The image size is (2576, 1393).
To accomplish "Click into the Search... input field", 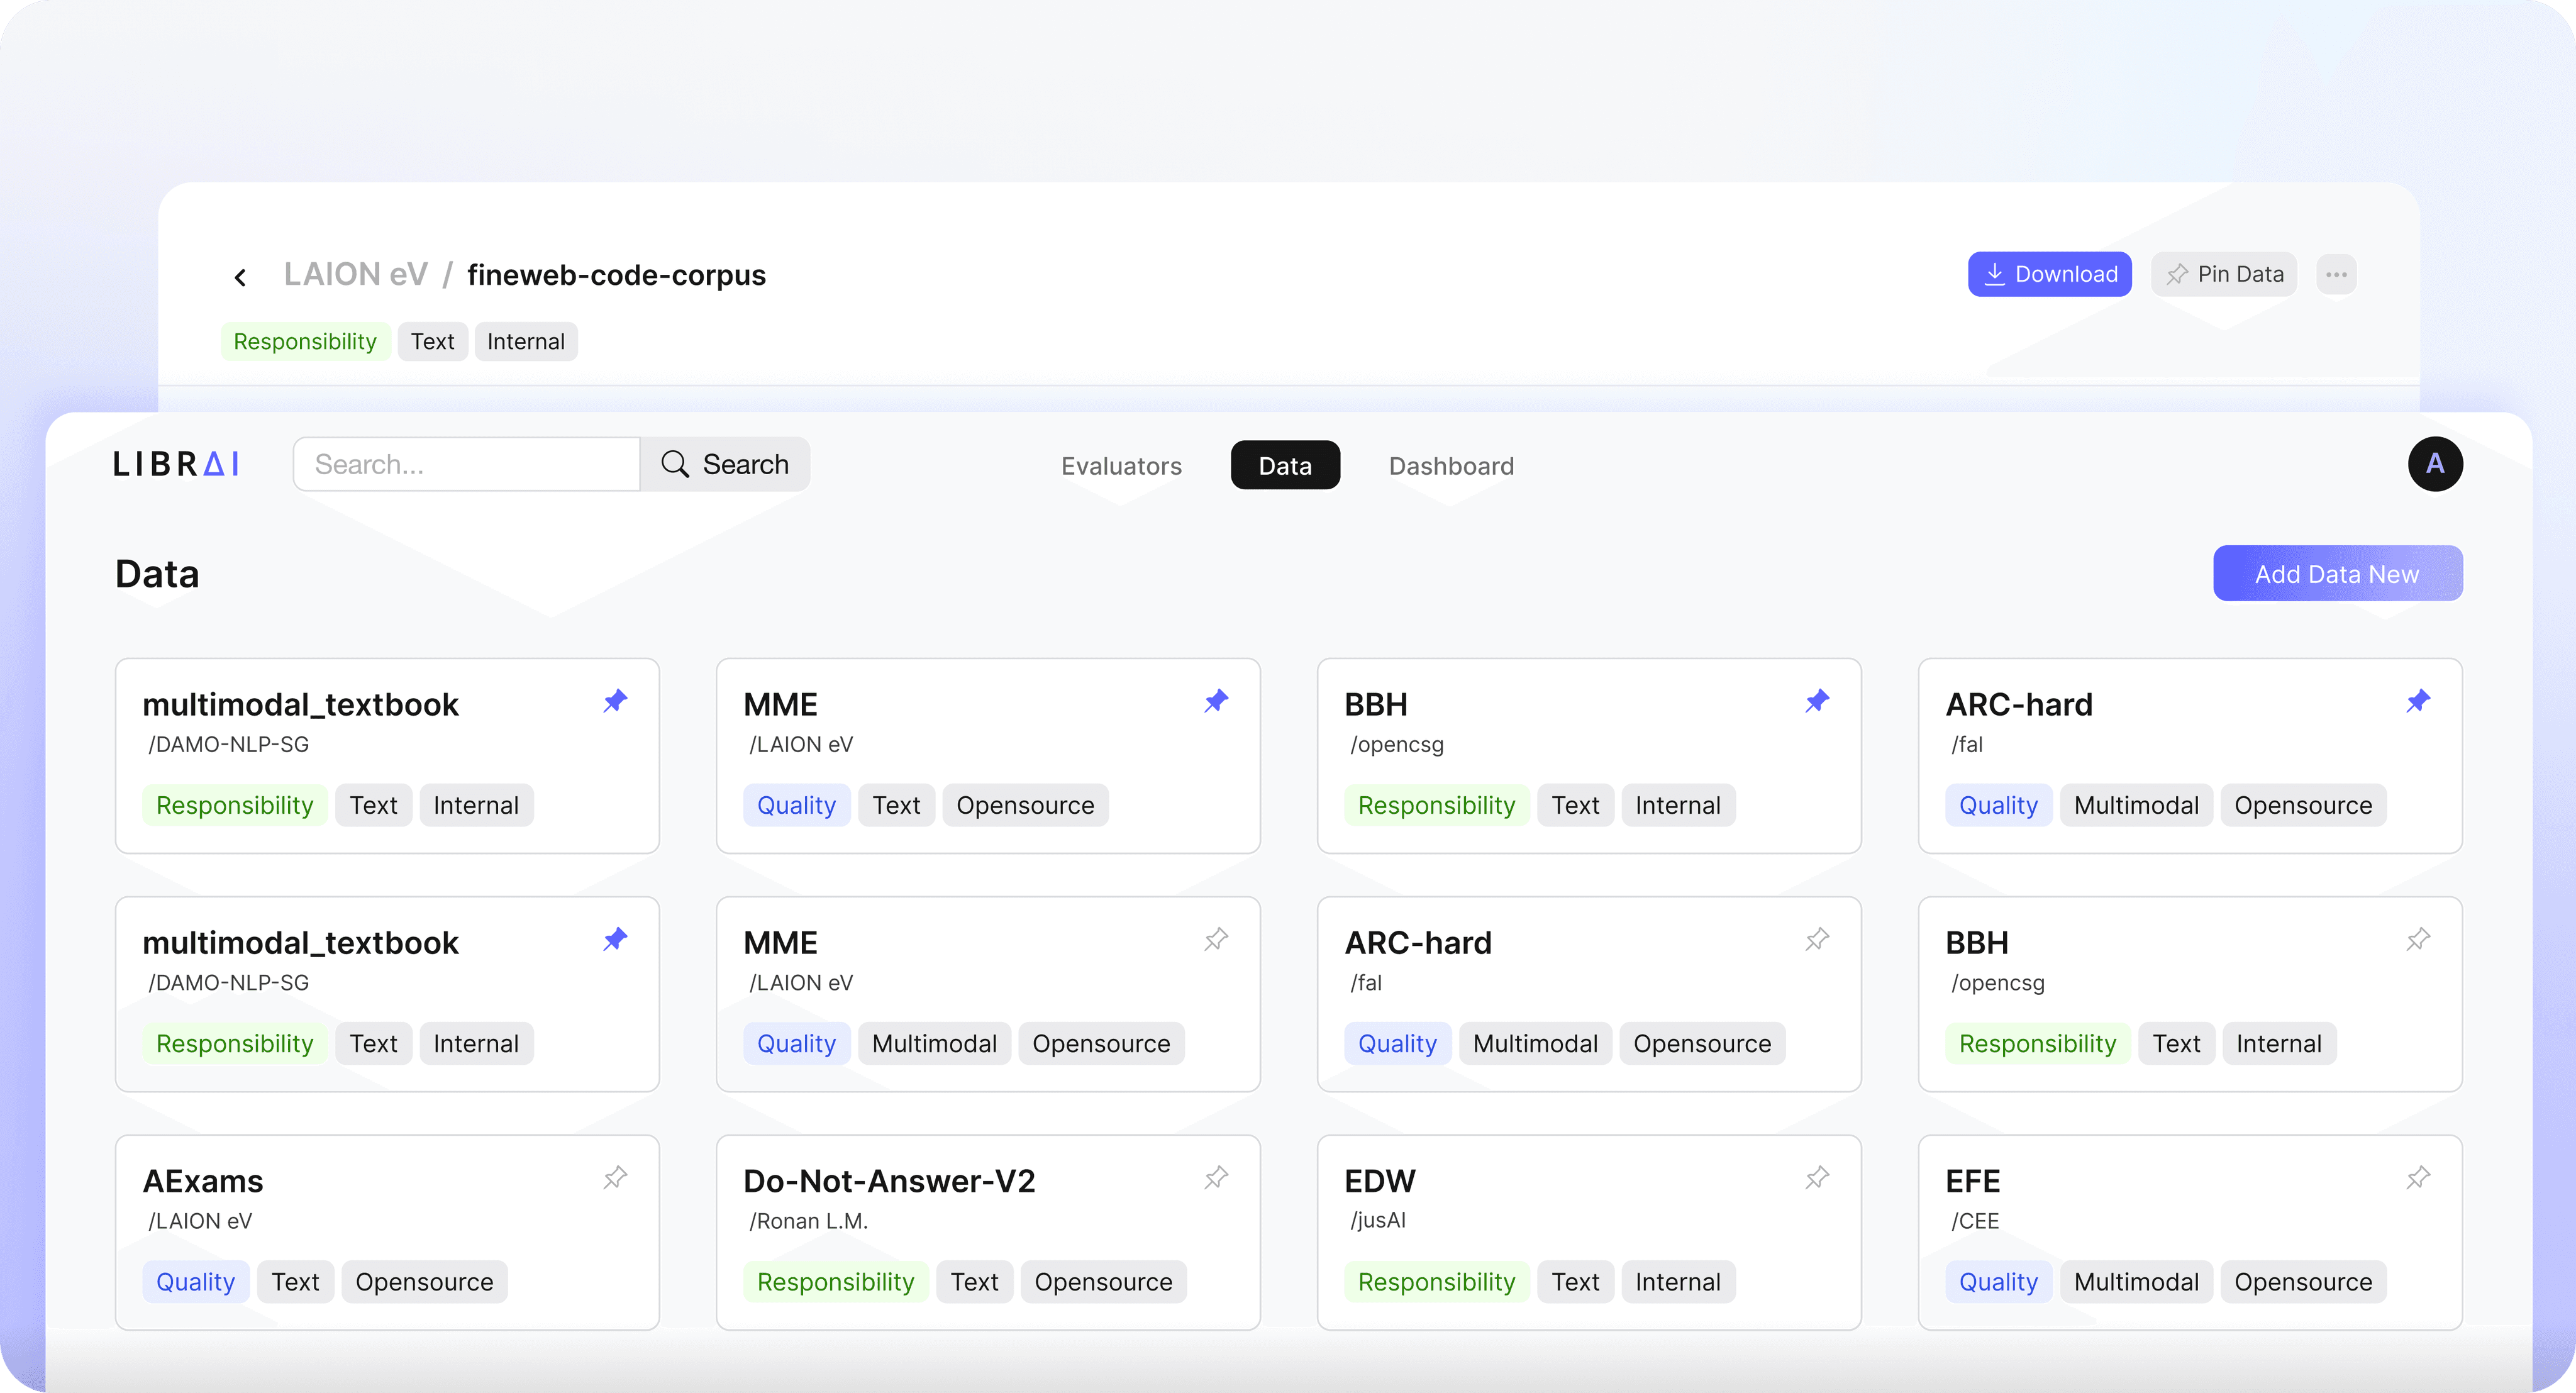I will [x=467, y=464].
